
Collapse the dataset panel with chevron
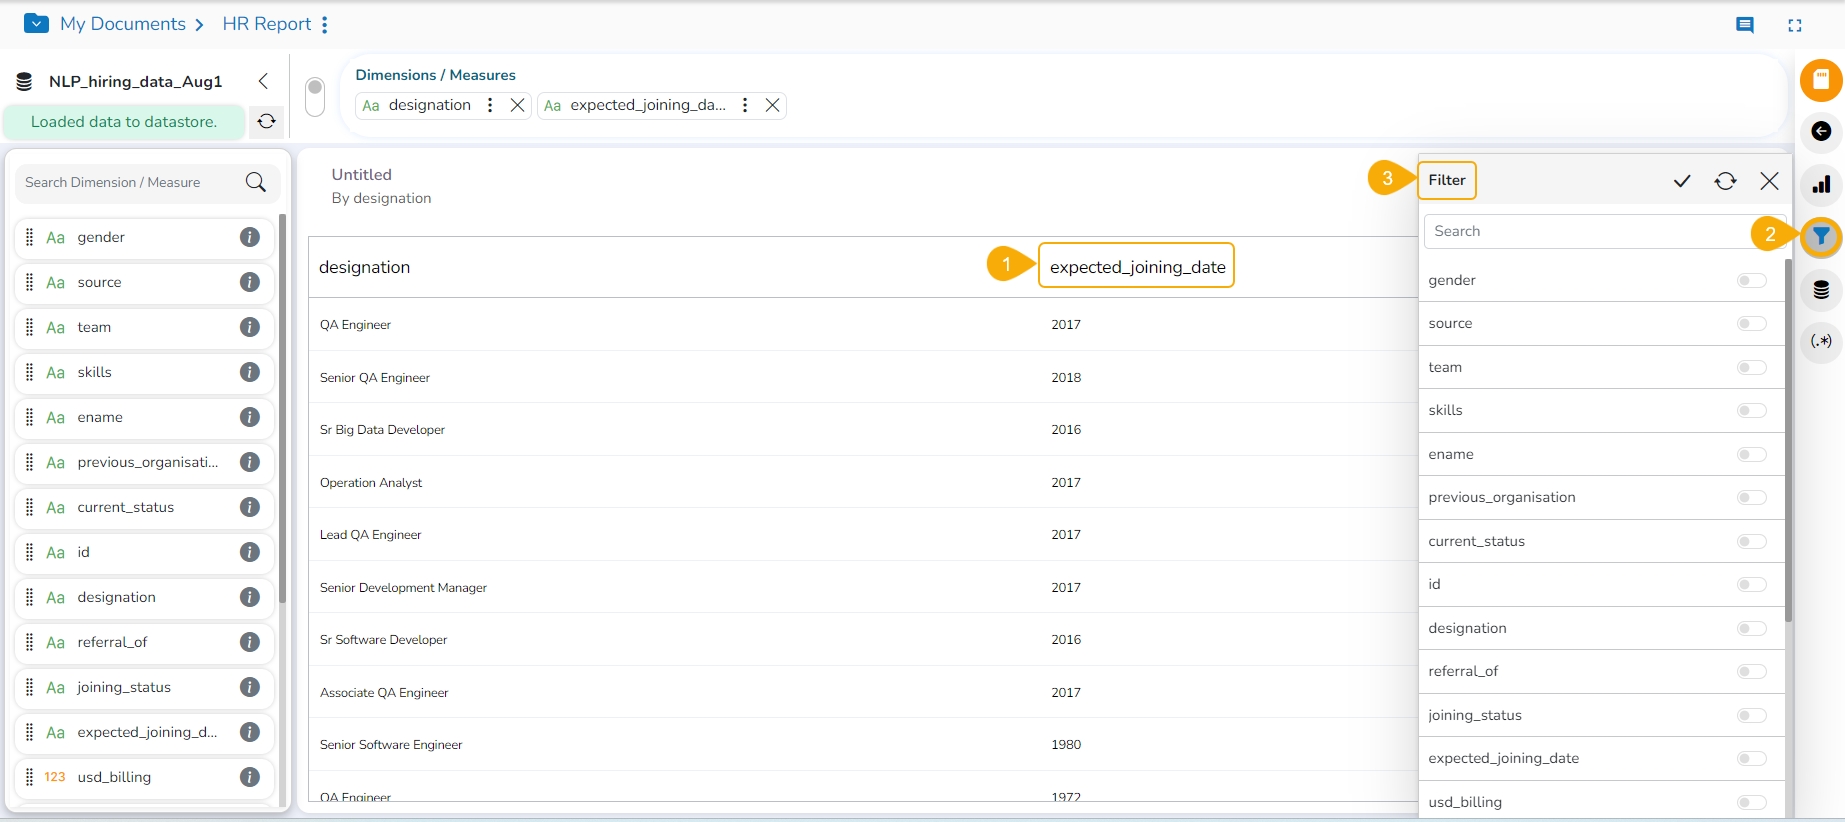click(263, 81)
